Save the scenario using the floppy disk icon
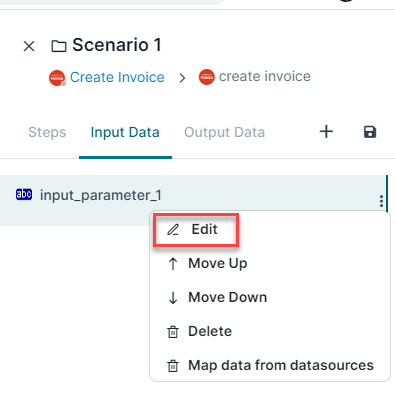This screenshot has width=395, height=405. [370, 132]
